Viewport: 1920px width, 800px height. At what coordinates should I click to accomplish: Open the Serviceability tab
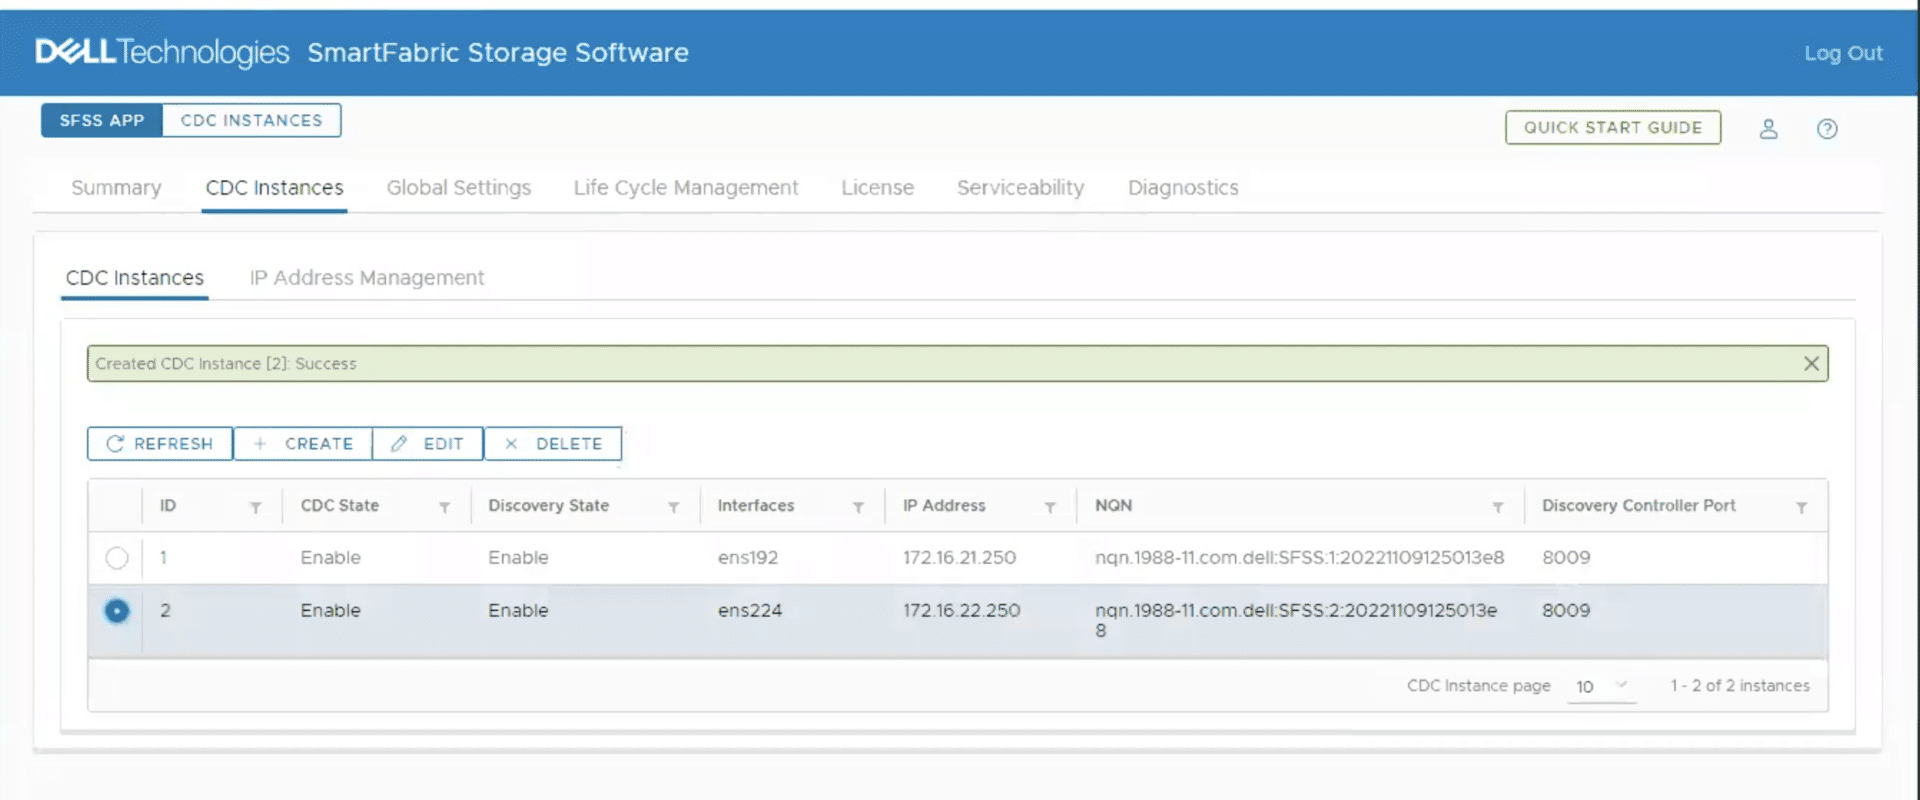(x=1020, y=188)
